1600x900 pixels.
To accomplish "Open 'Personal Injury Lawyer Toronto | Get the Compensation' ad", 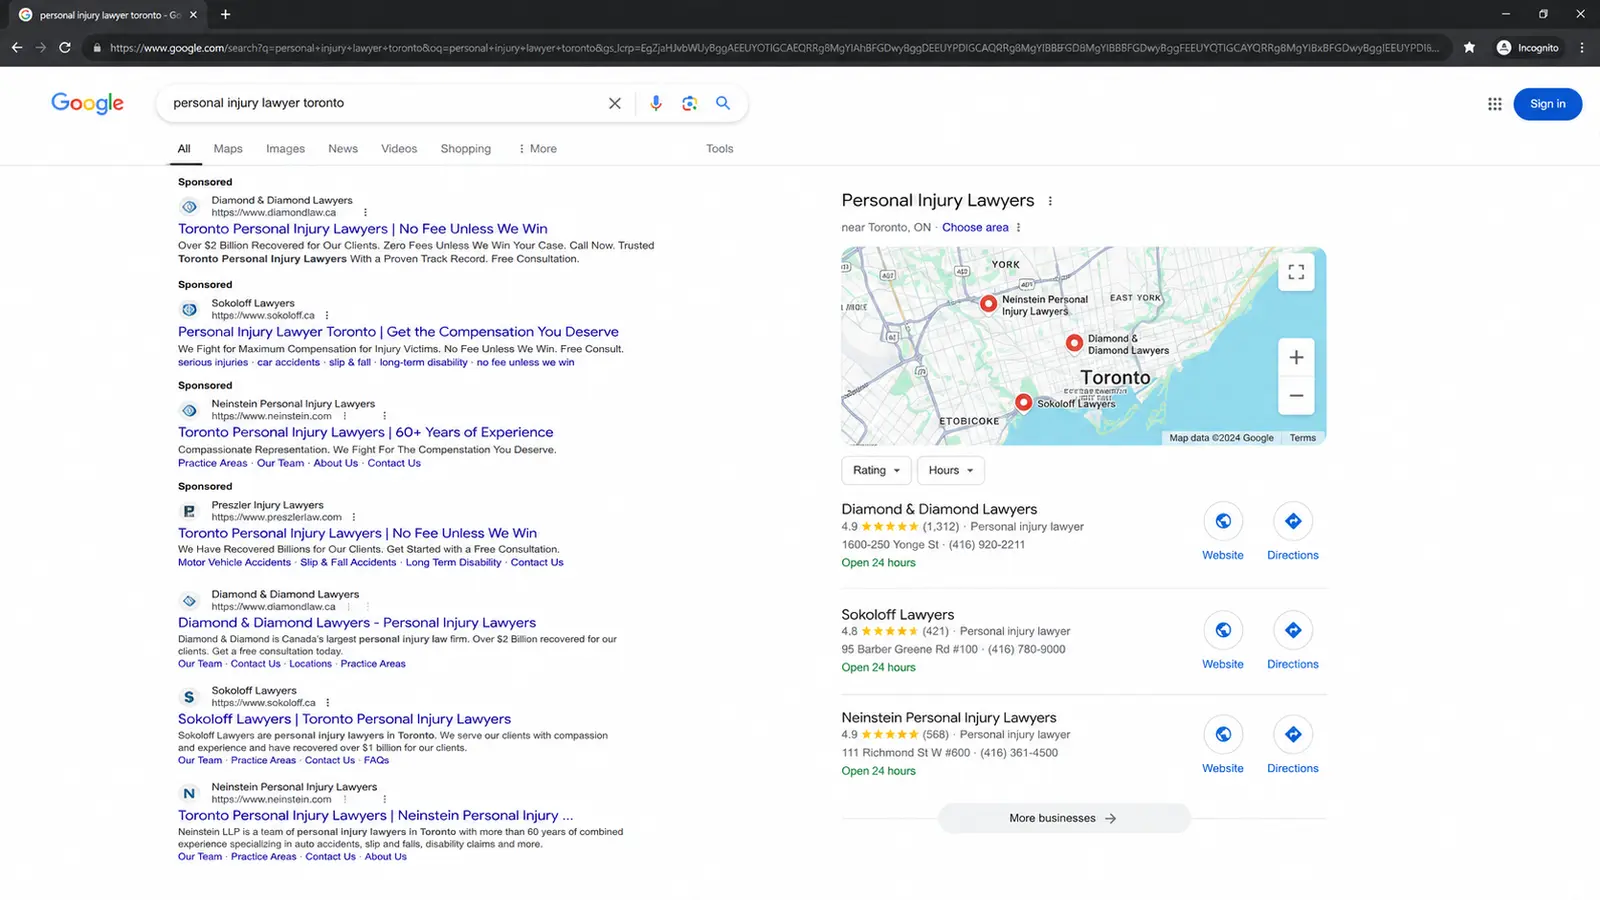I will [398, 332].
